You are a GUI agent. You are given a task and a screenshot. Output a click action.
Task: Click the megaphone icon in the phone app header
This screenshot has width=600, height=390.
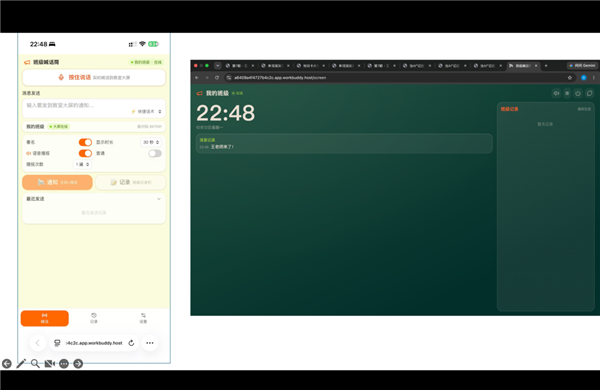pos(27,62)
